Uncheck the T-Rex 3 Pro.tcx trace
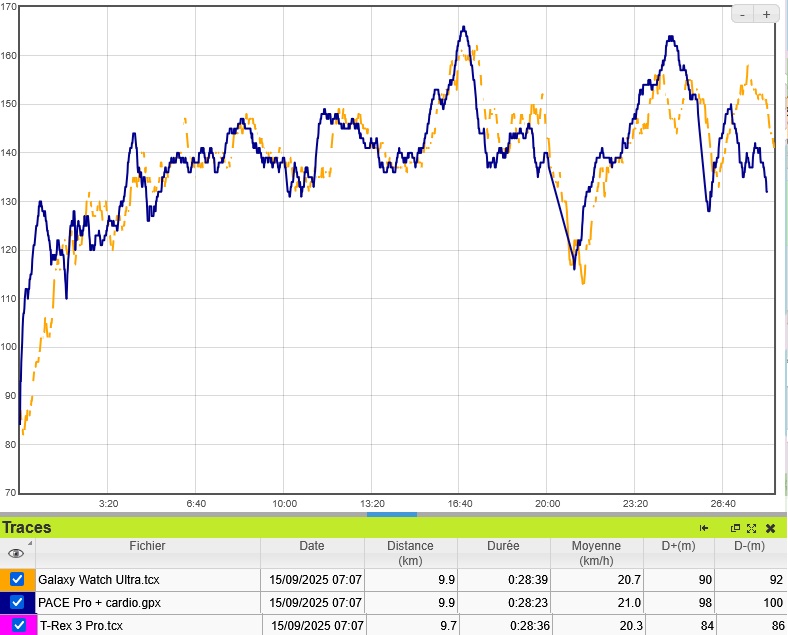The height and width of the screenshot is (635, 788). (18, 626)
